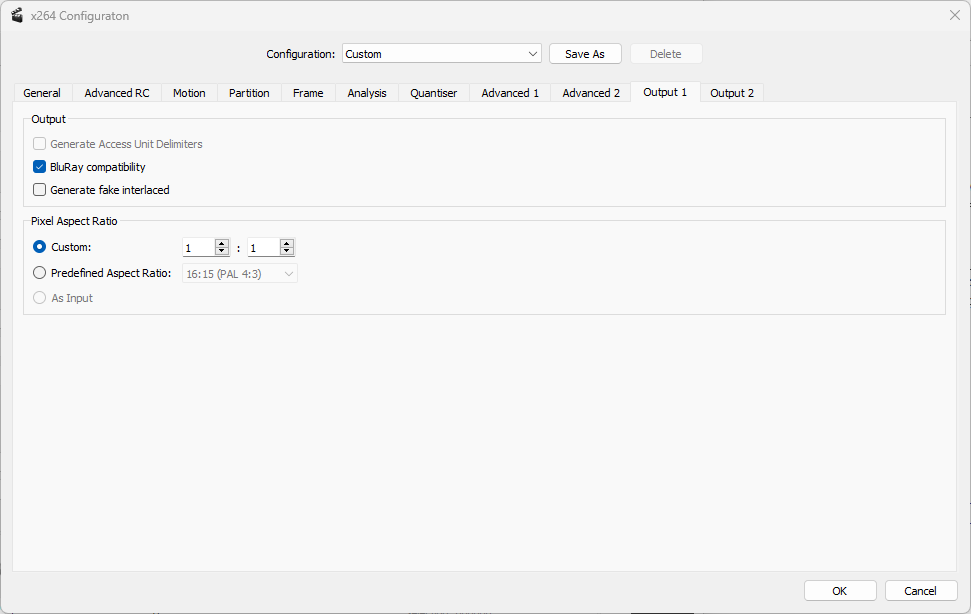Screen dimensions: 971x614
Task: Go to the Advanced 1 tab
Action: tap(510, 93)
